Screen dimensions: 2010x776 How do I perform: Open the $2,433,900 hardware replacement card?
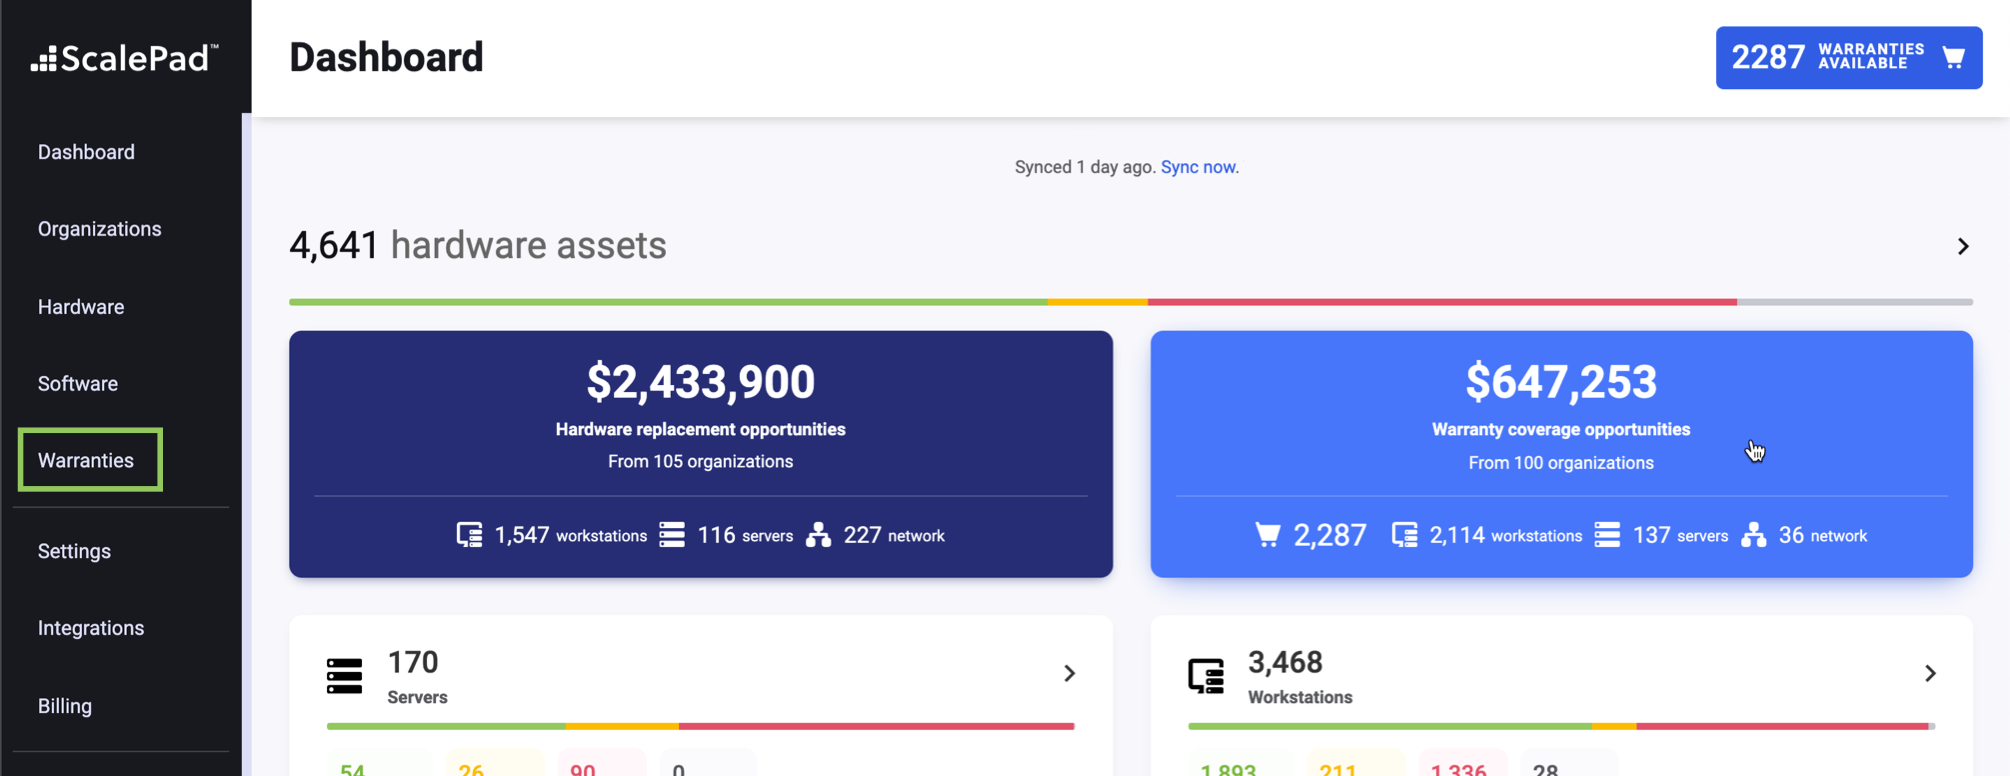point(701,454)
